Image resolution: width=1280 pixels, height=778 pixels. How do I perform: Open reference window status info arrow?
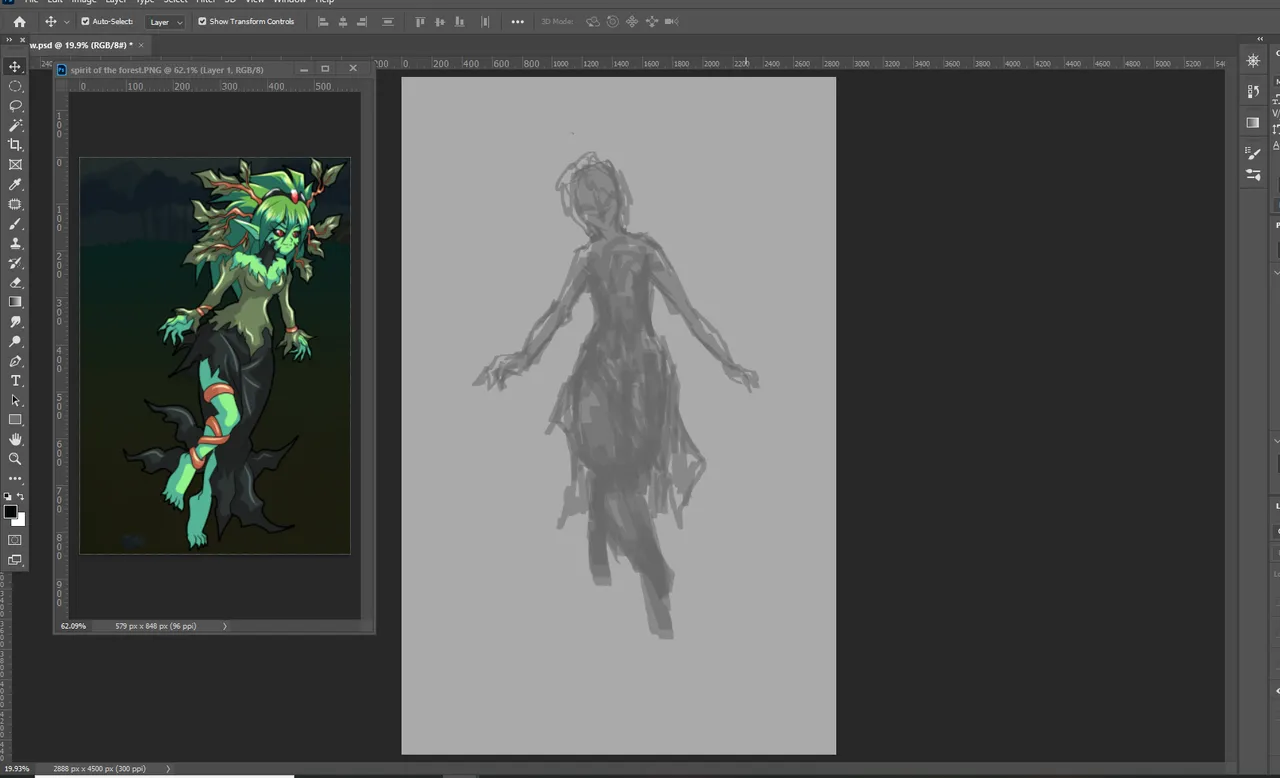[x=224, y=626]
